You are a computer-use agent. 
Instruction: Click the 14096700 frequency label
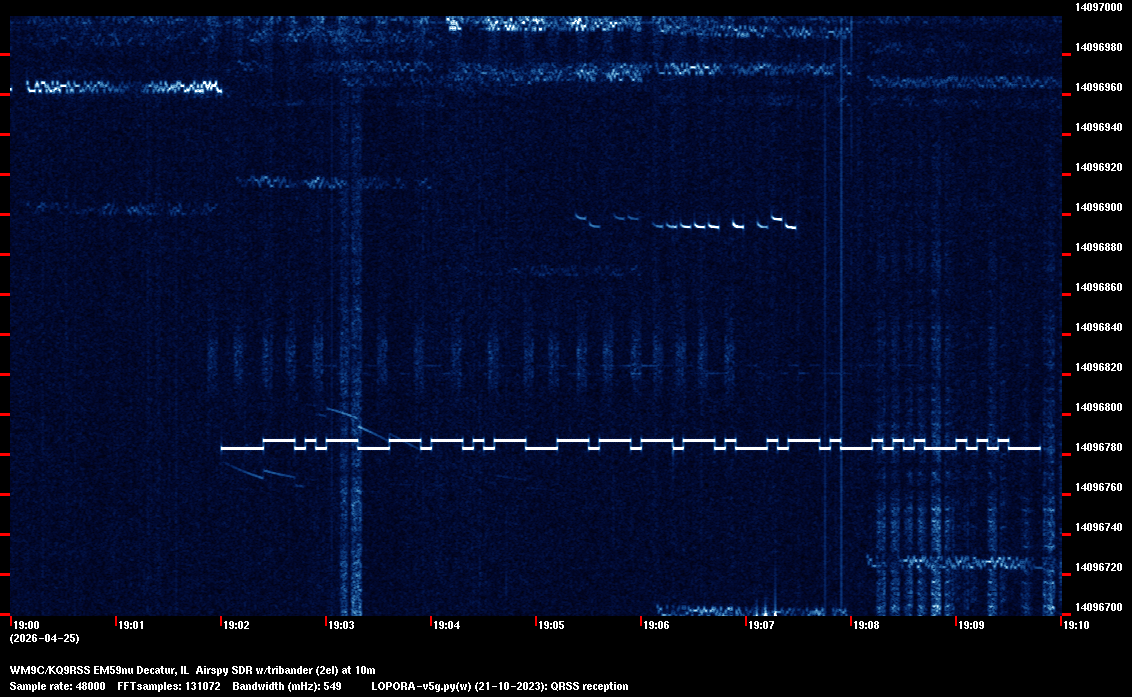pyautogui.click(x=1099, y=607)
